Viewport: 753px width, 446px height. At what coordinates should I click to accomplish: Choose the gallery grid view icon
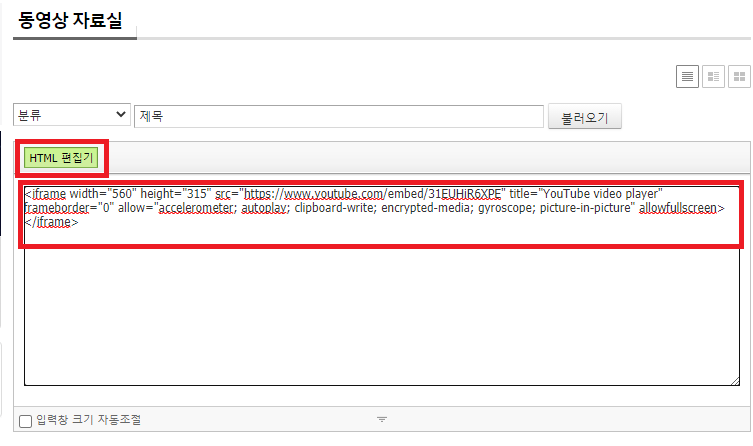coord(739,76)
